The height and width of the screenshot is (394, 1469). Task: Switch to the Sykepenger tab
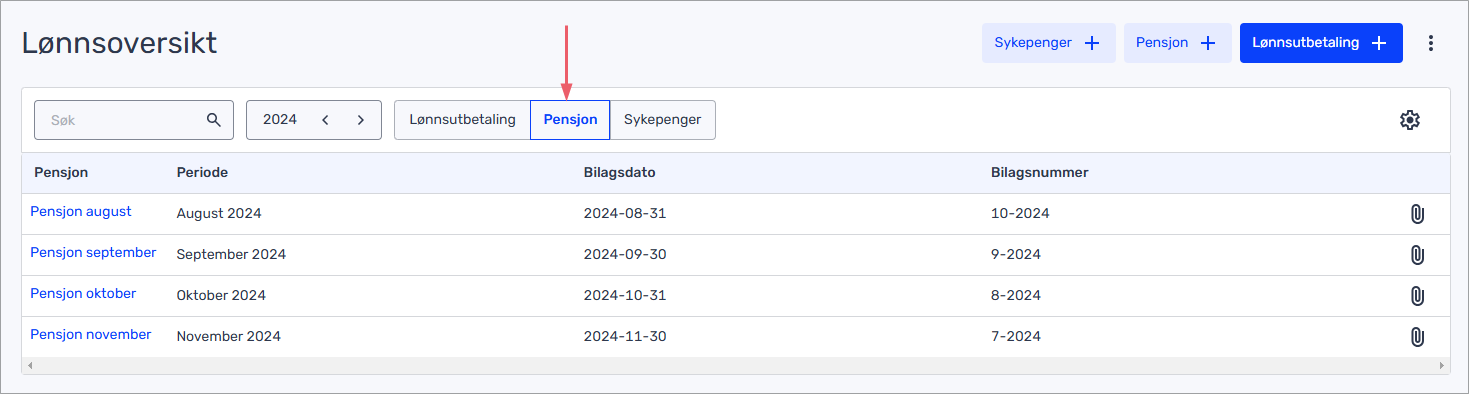click(x=662, y=120)
